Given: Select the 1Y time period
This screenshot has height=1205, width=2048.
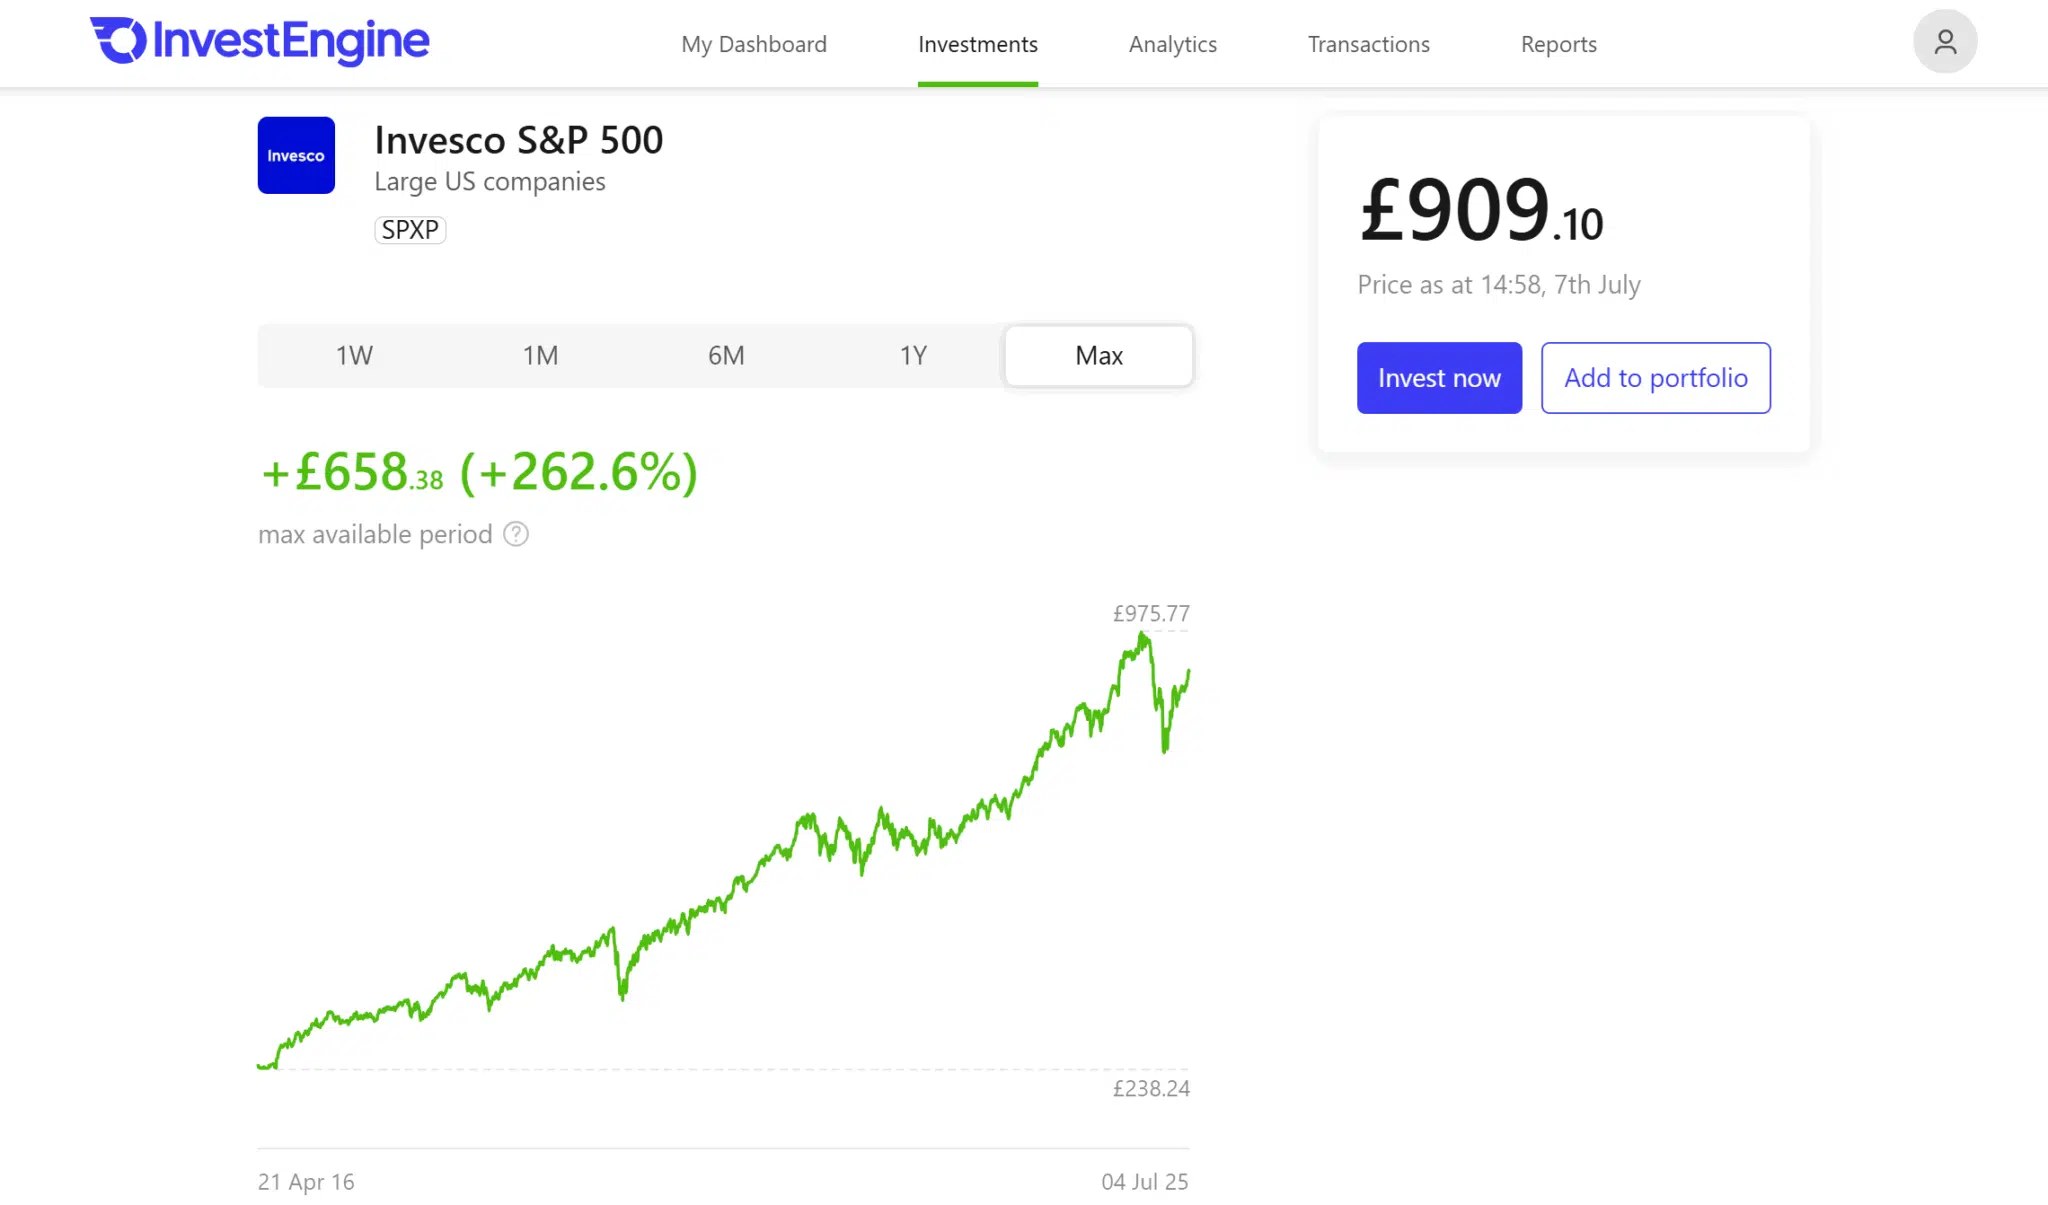Looking at the screenshot, I should click(912, 355).
